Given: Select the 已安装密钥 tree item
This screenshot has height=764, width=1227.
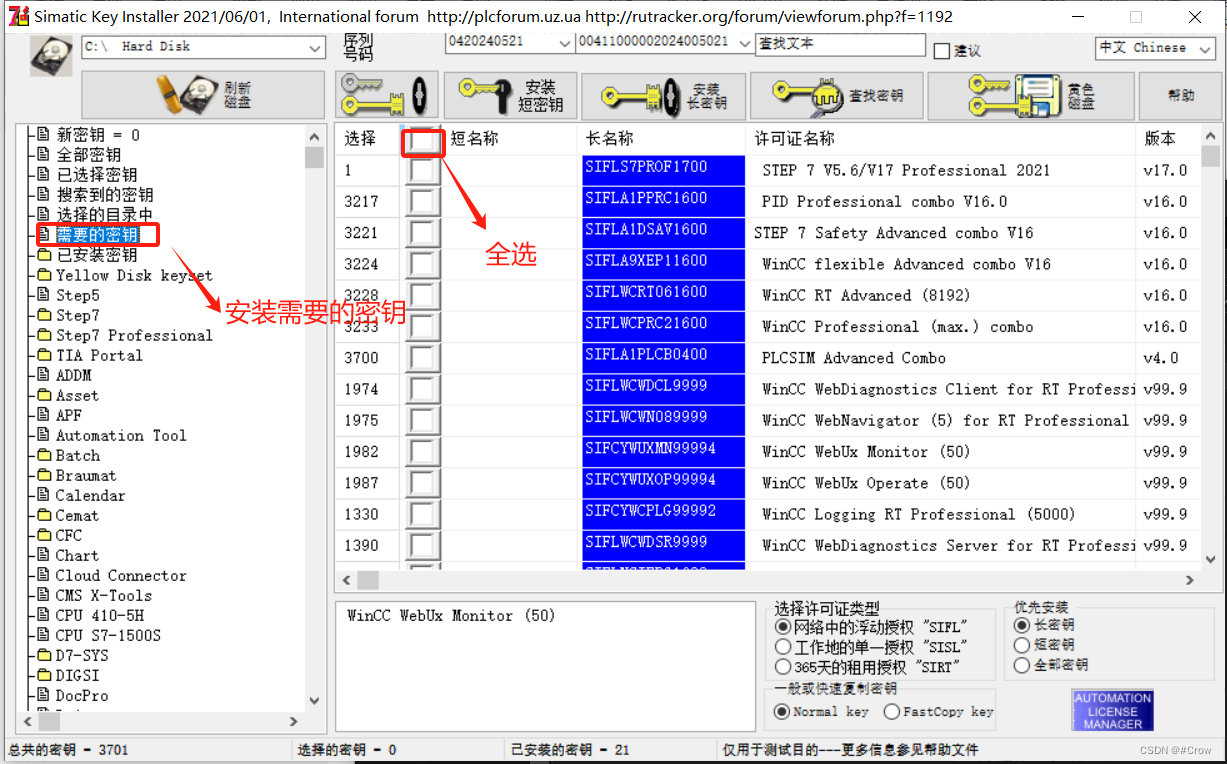Looking at the screenshot, I should pos(97,255).
